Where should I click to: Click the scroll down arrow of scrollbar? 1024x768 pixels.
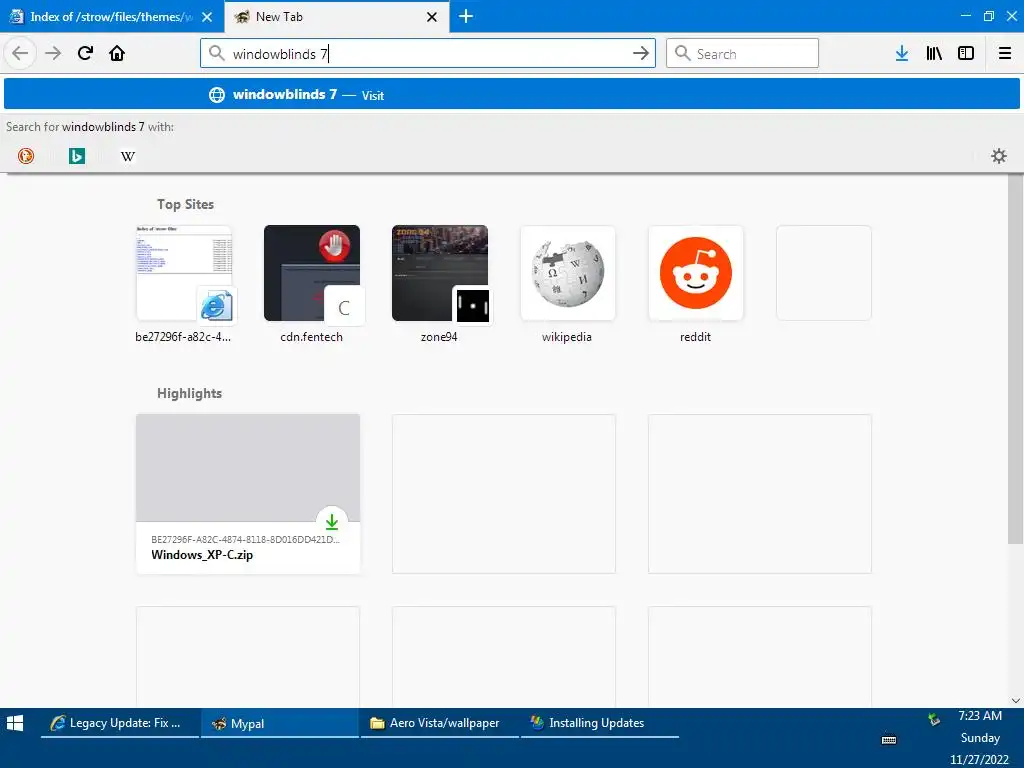[x=1016, y=700]
